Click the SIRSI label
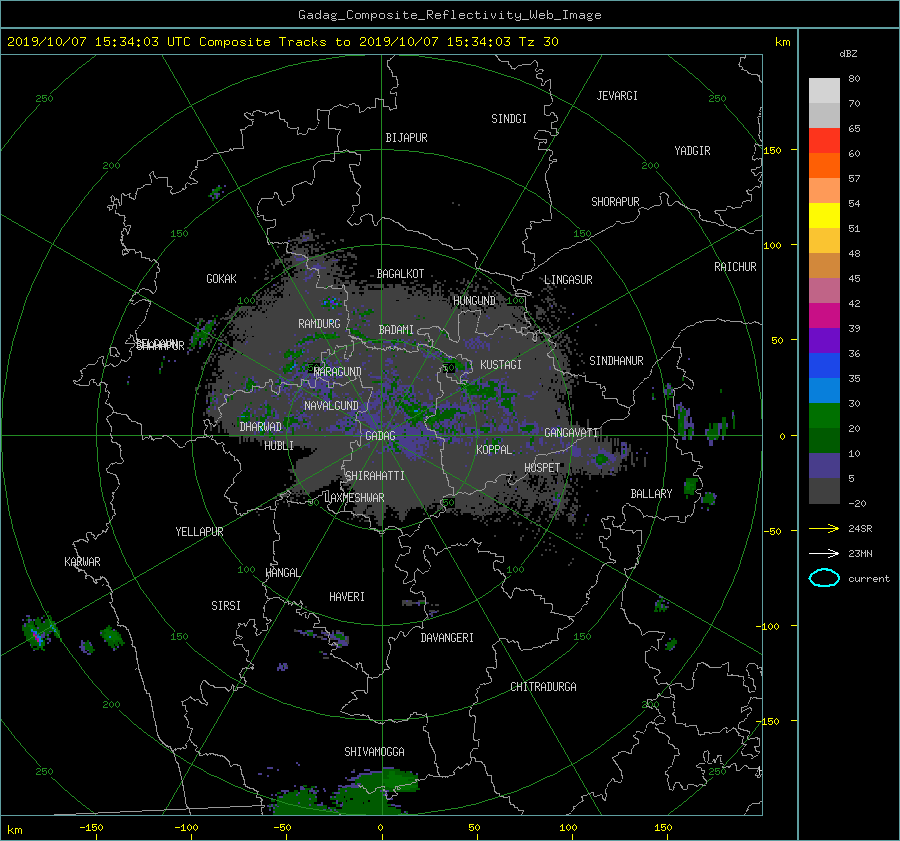The height and width of the screenshot is (841, 900). point(226,606)
